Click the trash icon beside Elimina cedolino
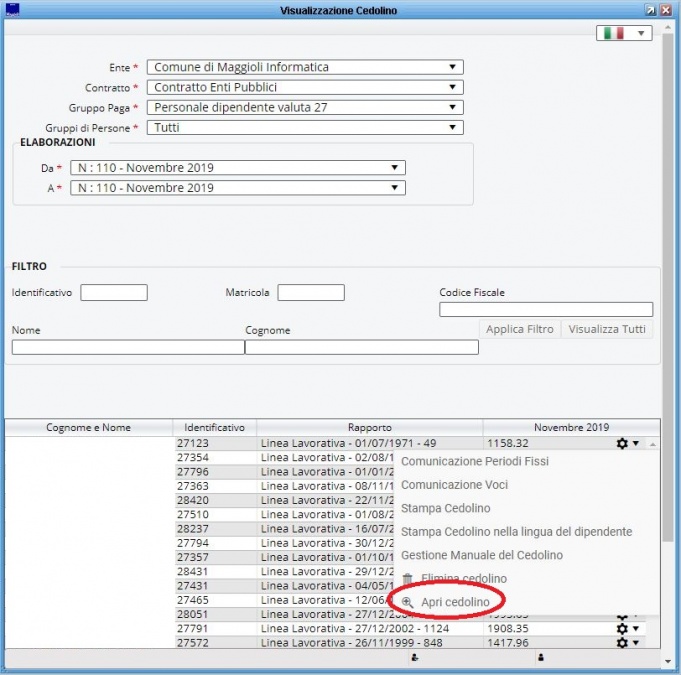Screen dimensions: 681x675 pyautogui.click(x=407, y=579)
